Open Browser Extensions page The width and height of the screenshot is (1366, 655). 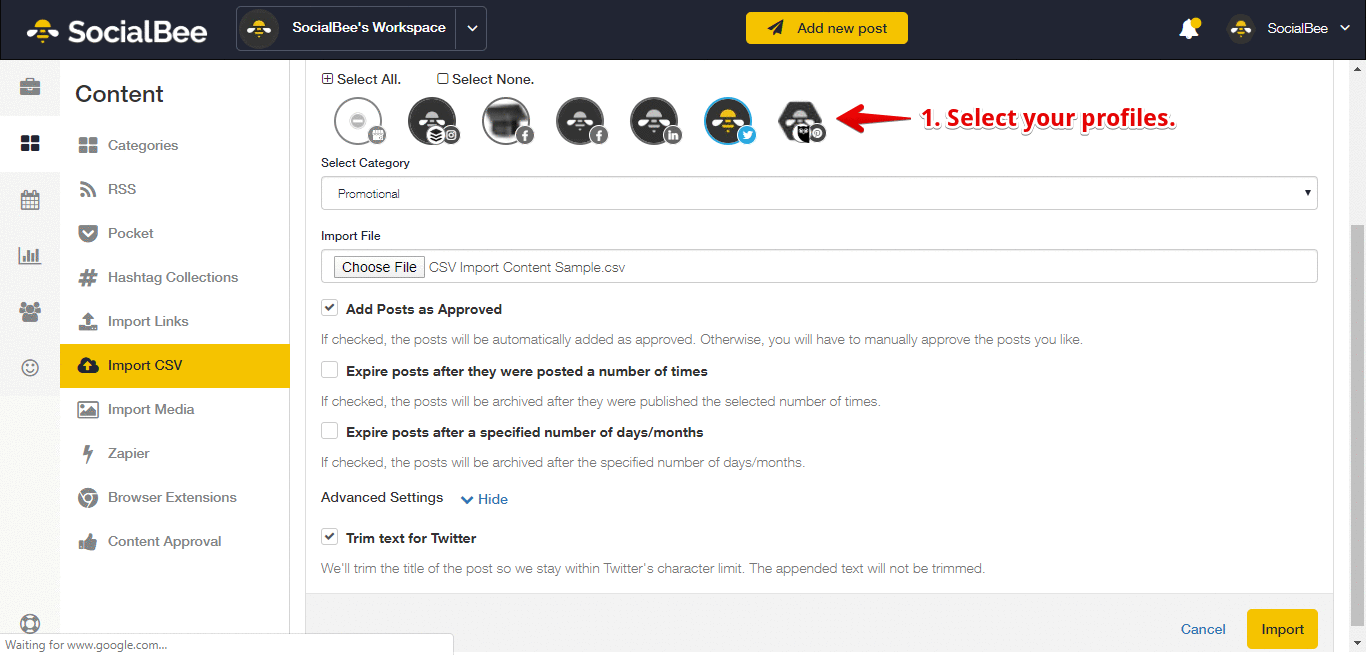[x=172, y=497]
